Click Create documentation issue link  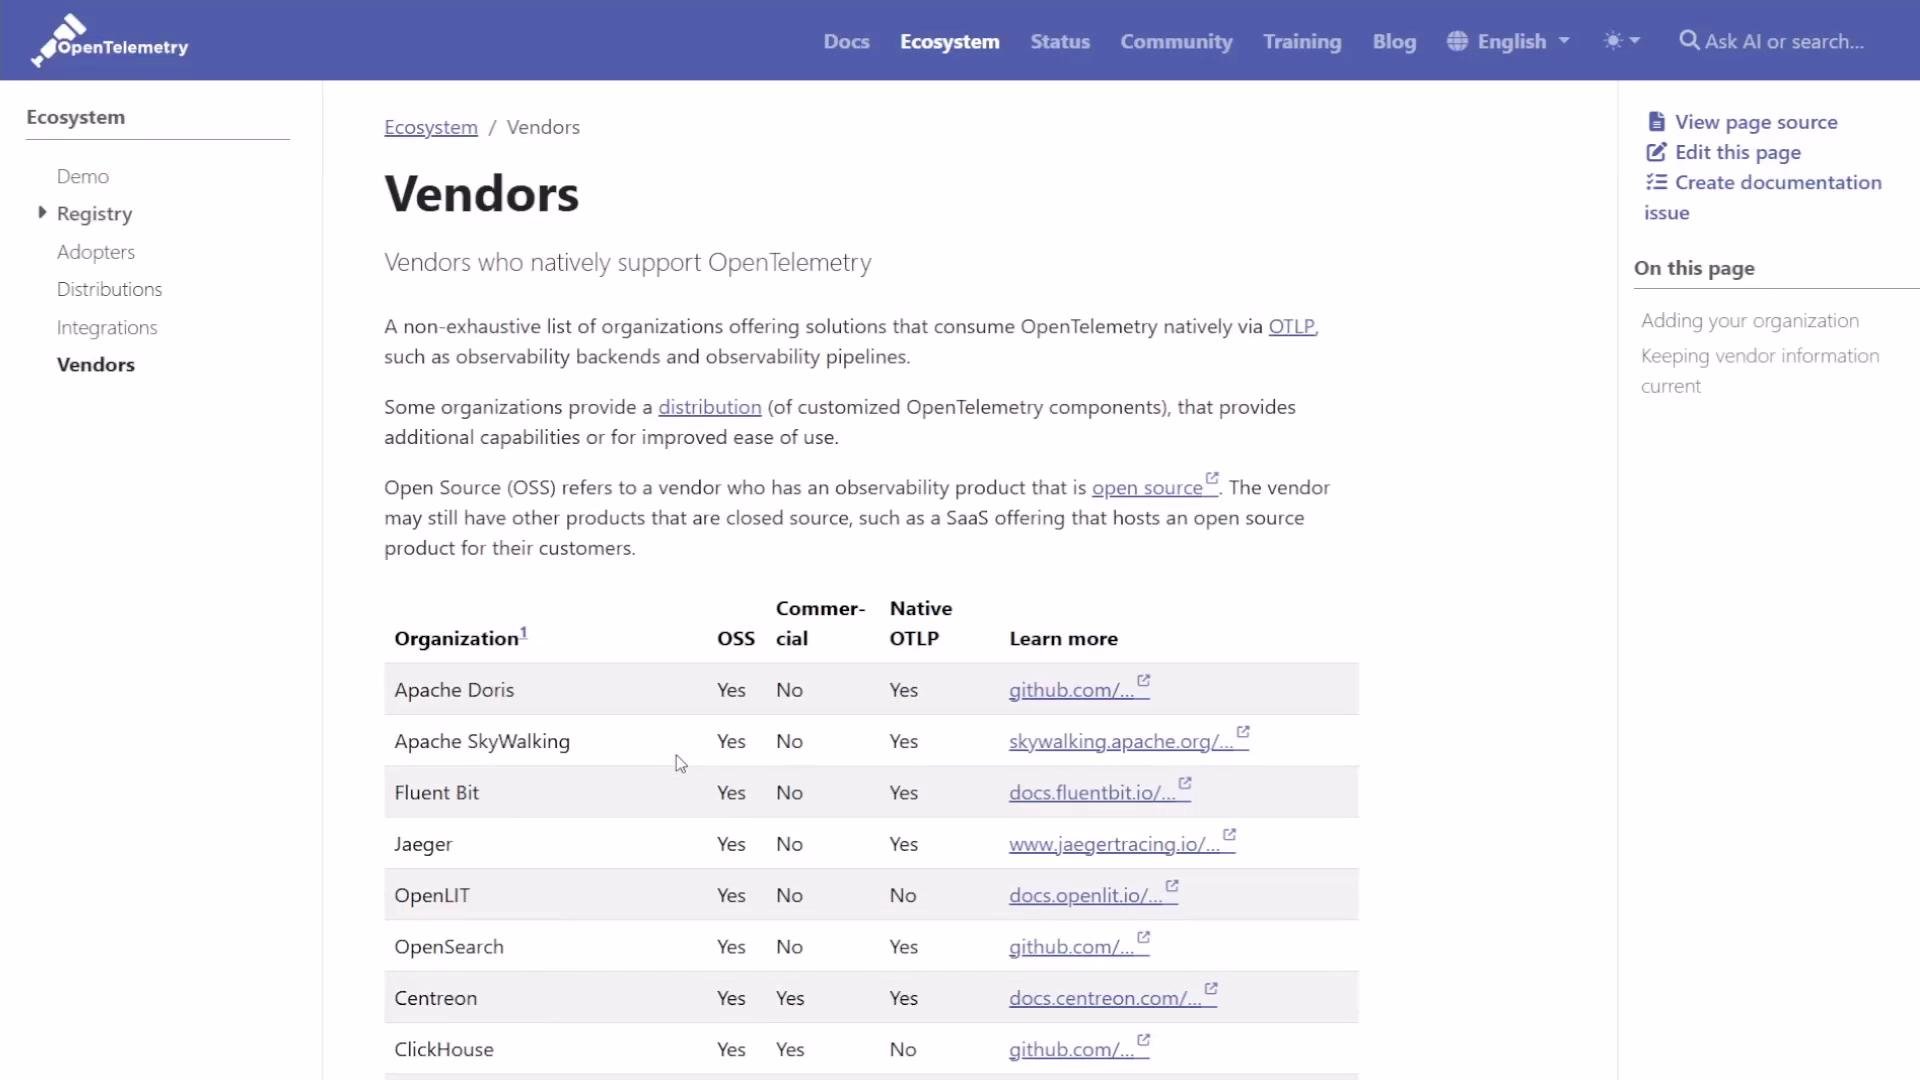pyautogui.click(x=1763, y=197)
